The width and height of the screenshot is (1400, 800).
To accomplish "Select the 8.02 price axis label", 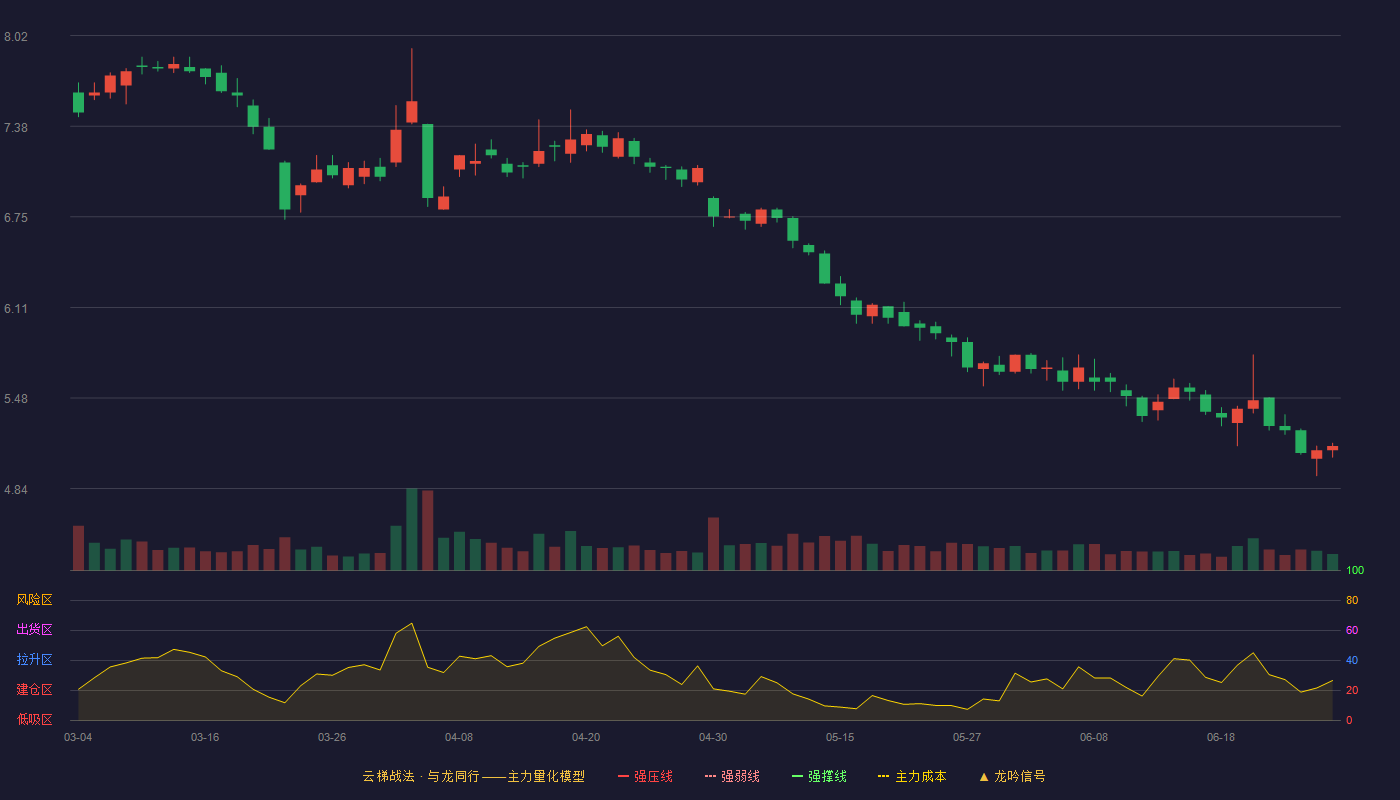I will tap(16, 37).
